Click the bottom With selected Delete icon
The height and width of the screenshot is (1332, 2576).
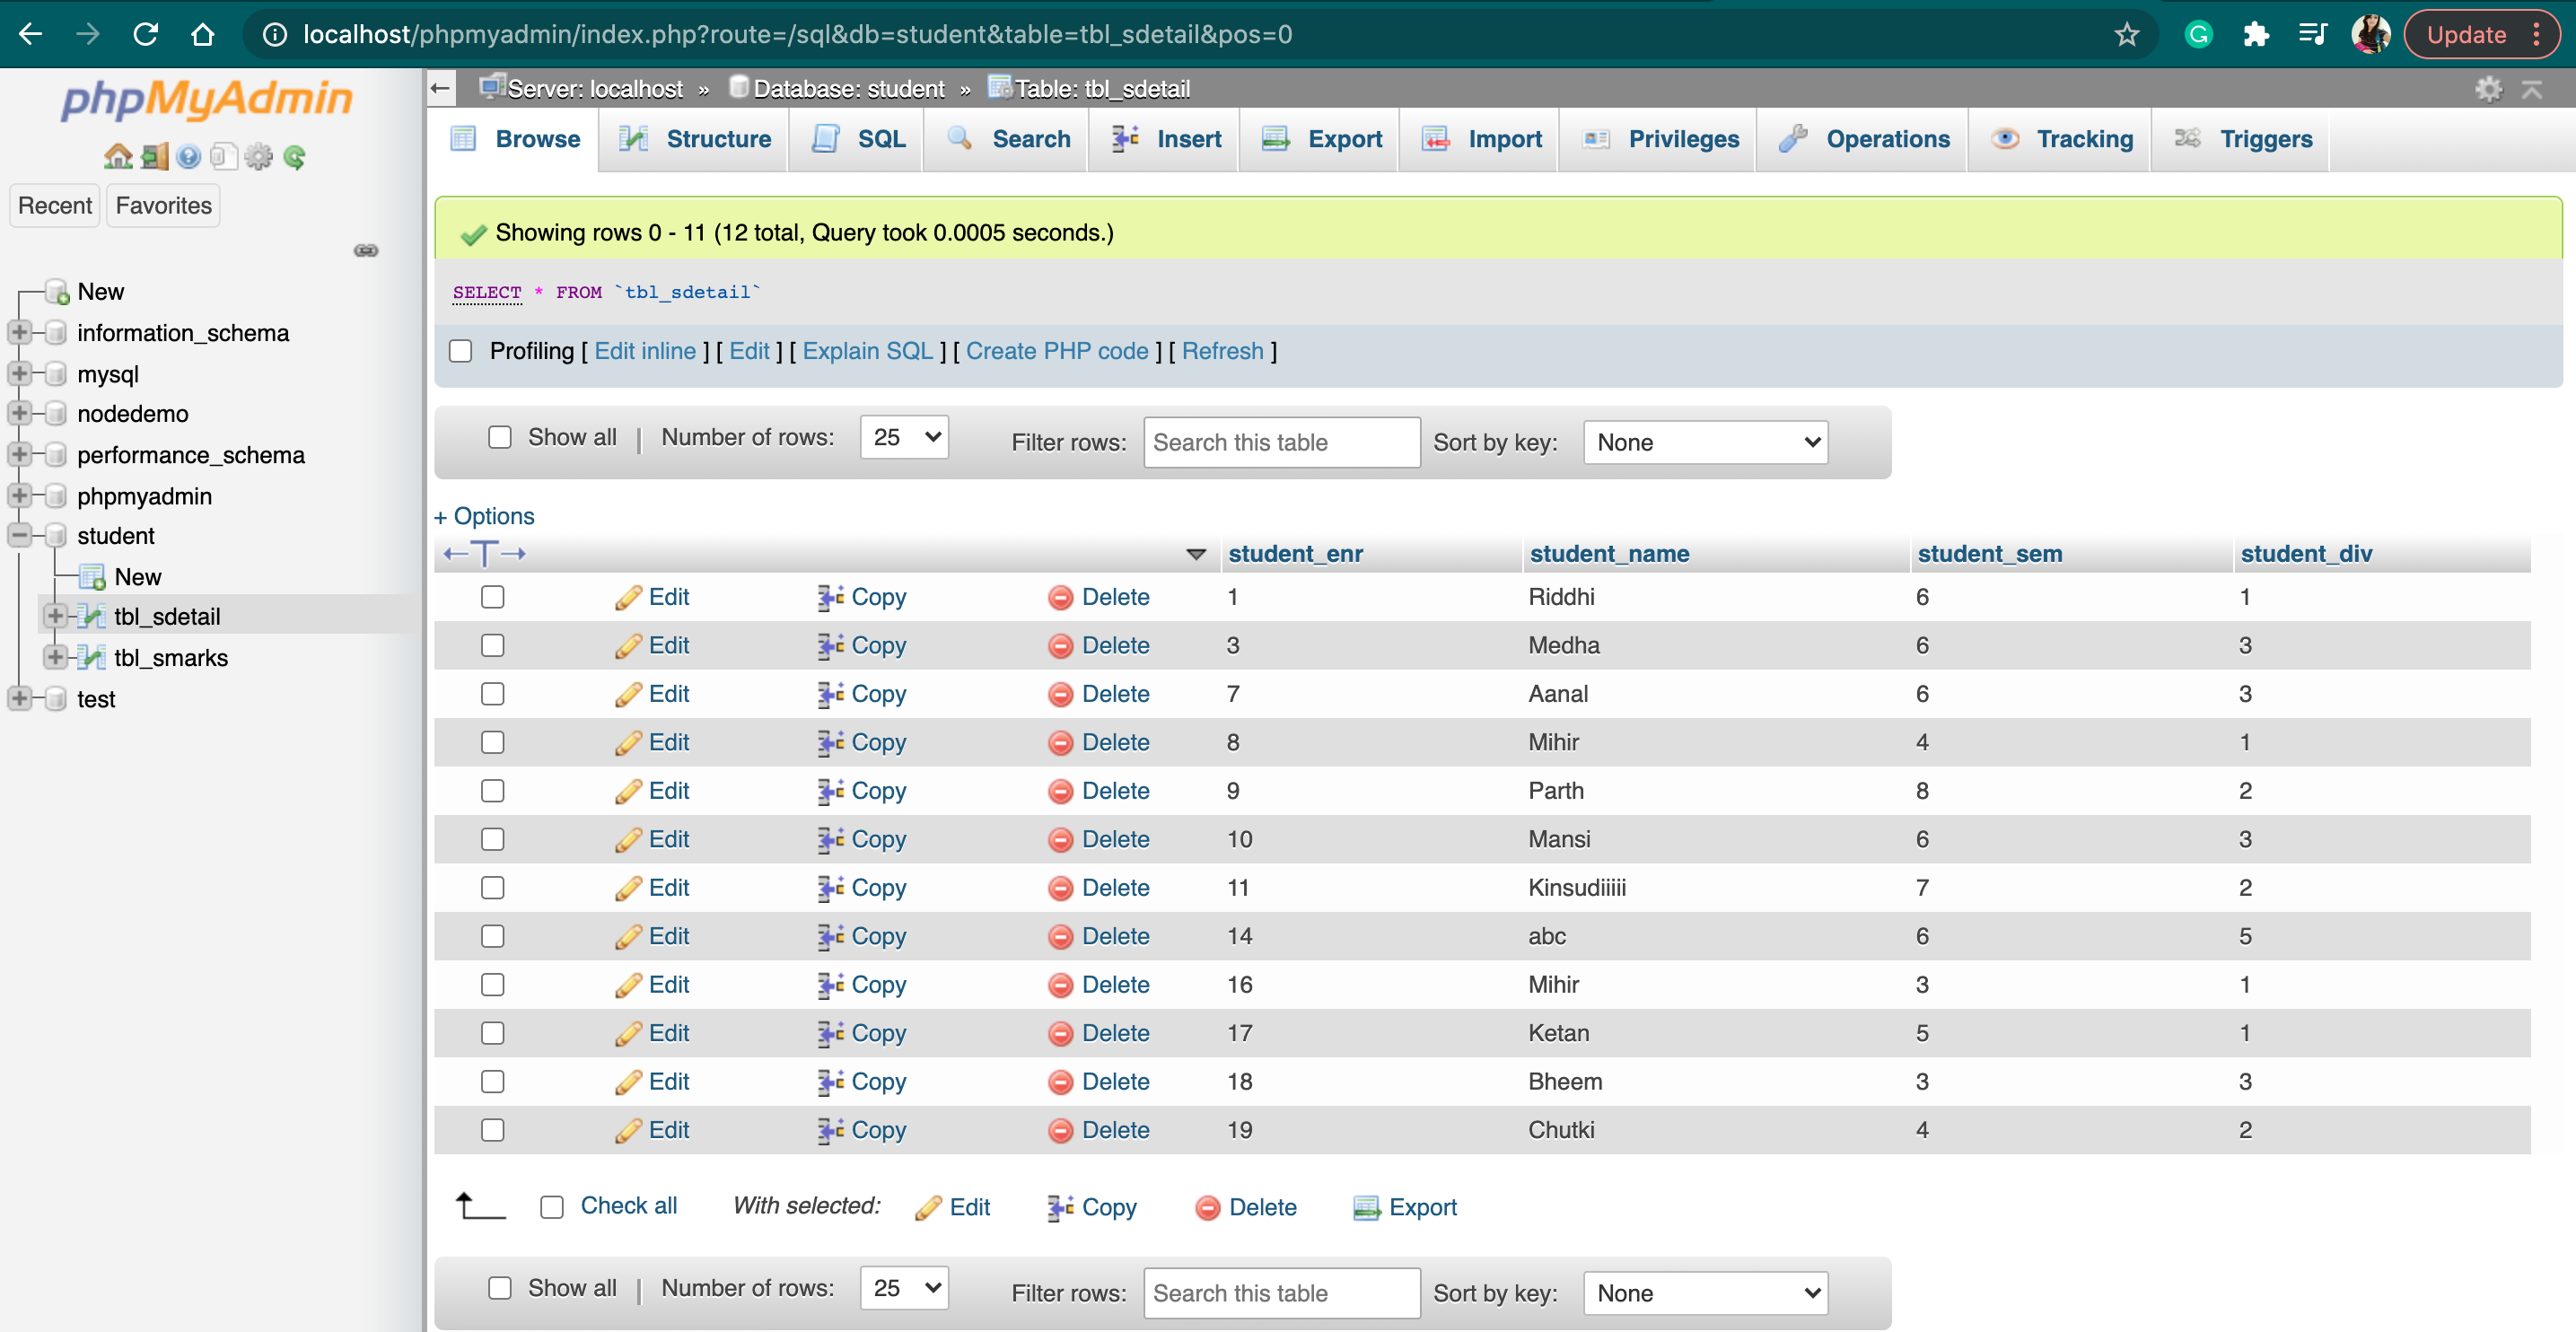click(x=1207, y=1208)
